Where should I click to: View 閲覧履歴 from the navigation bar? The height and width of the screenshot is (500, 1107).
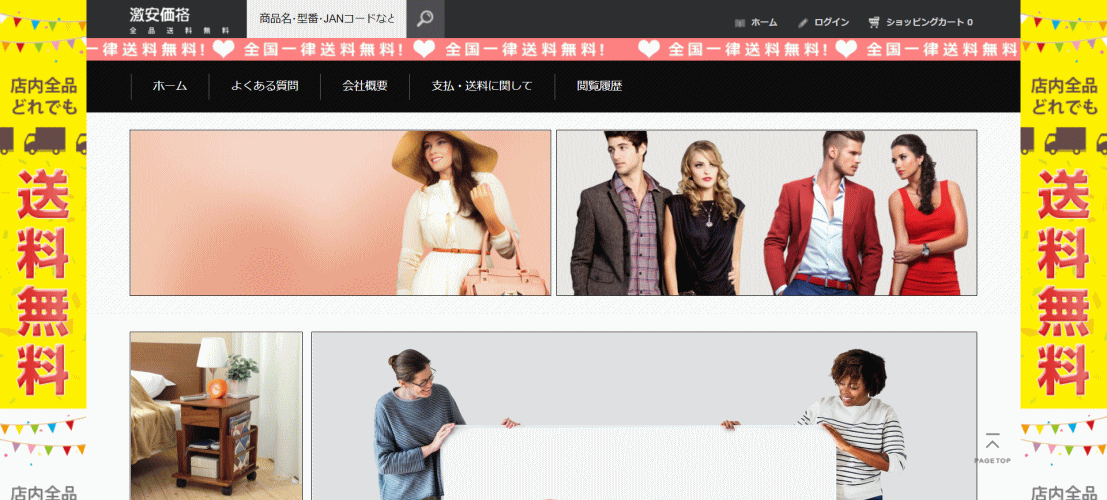[599, 86]
